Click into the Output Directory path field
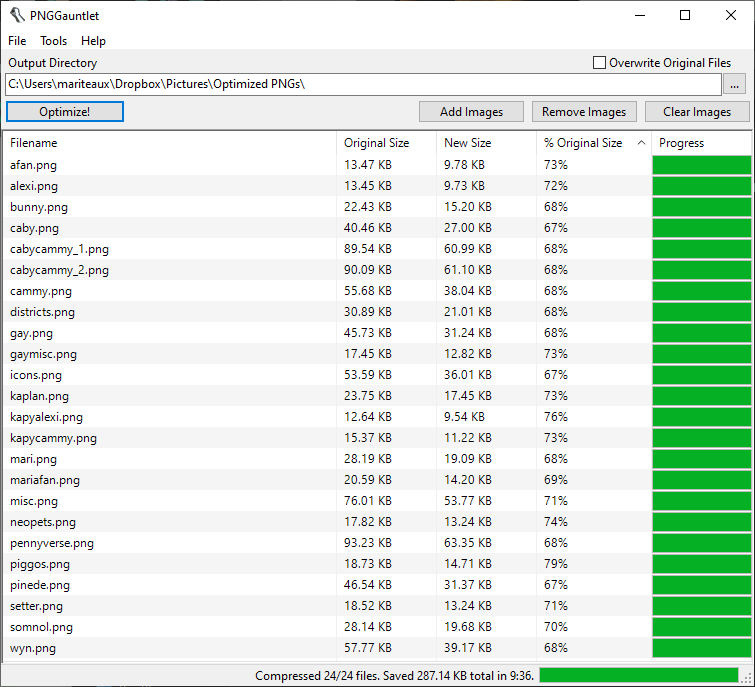 pyautogui.click(x=360, y=85)
